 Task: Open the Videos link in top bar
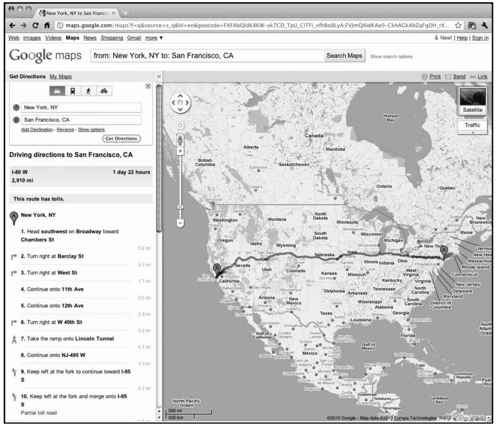point(53,38)
